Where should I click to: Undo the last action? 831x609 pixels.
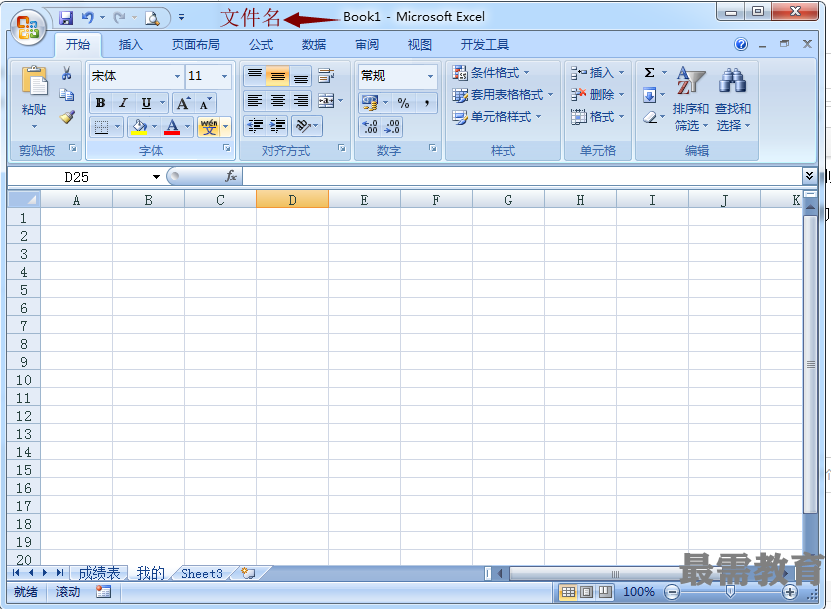click(x=87, y=18)
